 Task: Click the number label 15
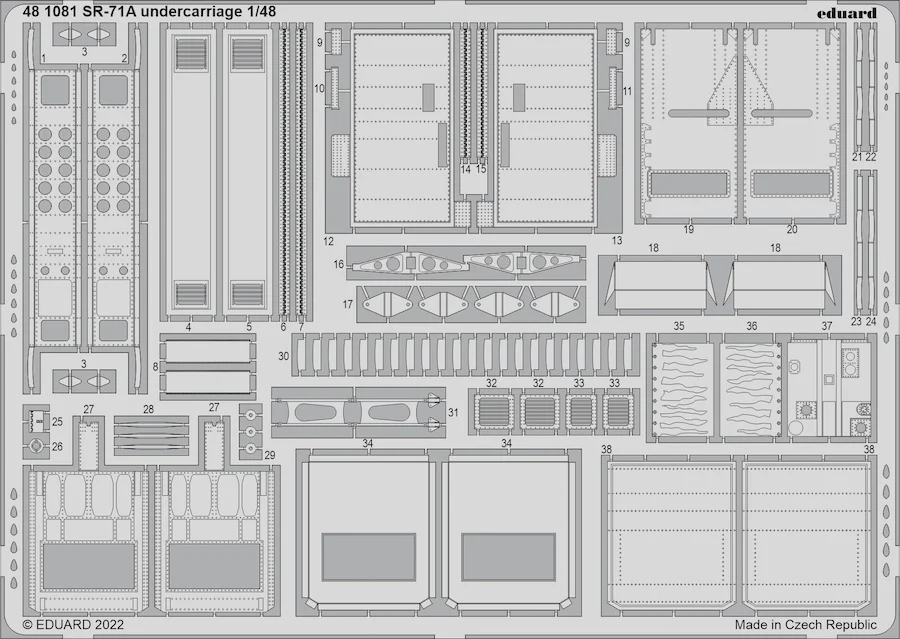pos(481,169)
